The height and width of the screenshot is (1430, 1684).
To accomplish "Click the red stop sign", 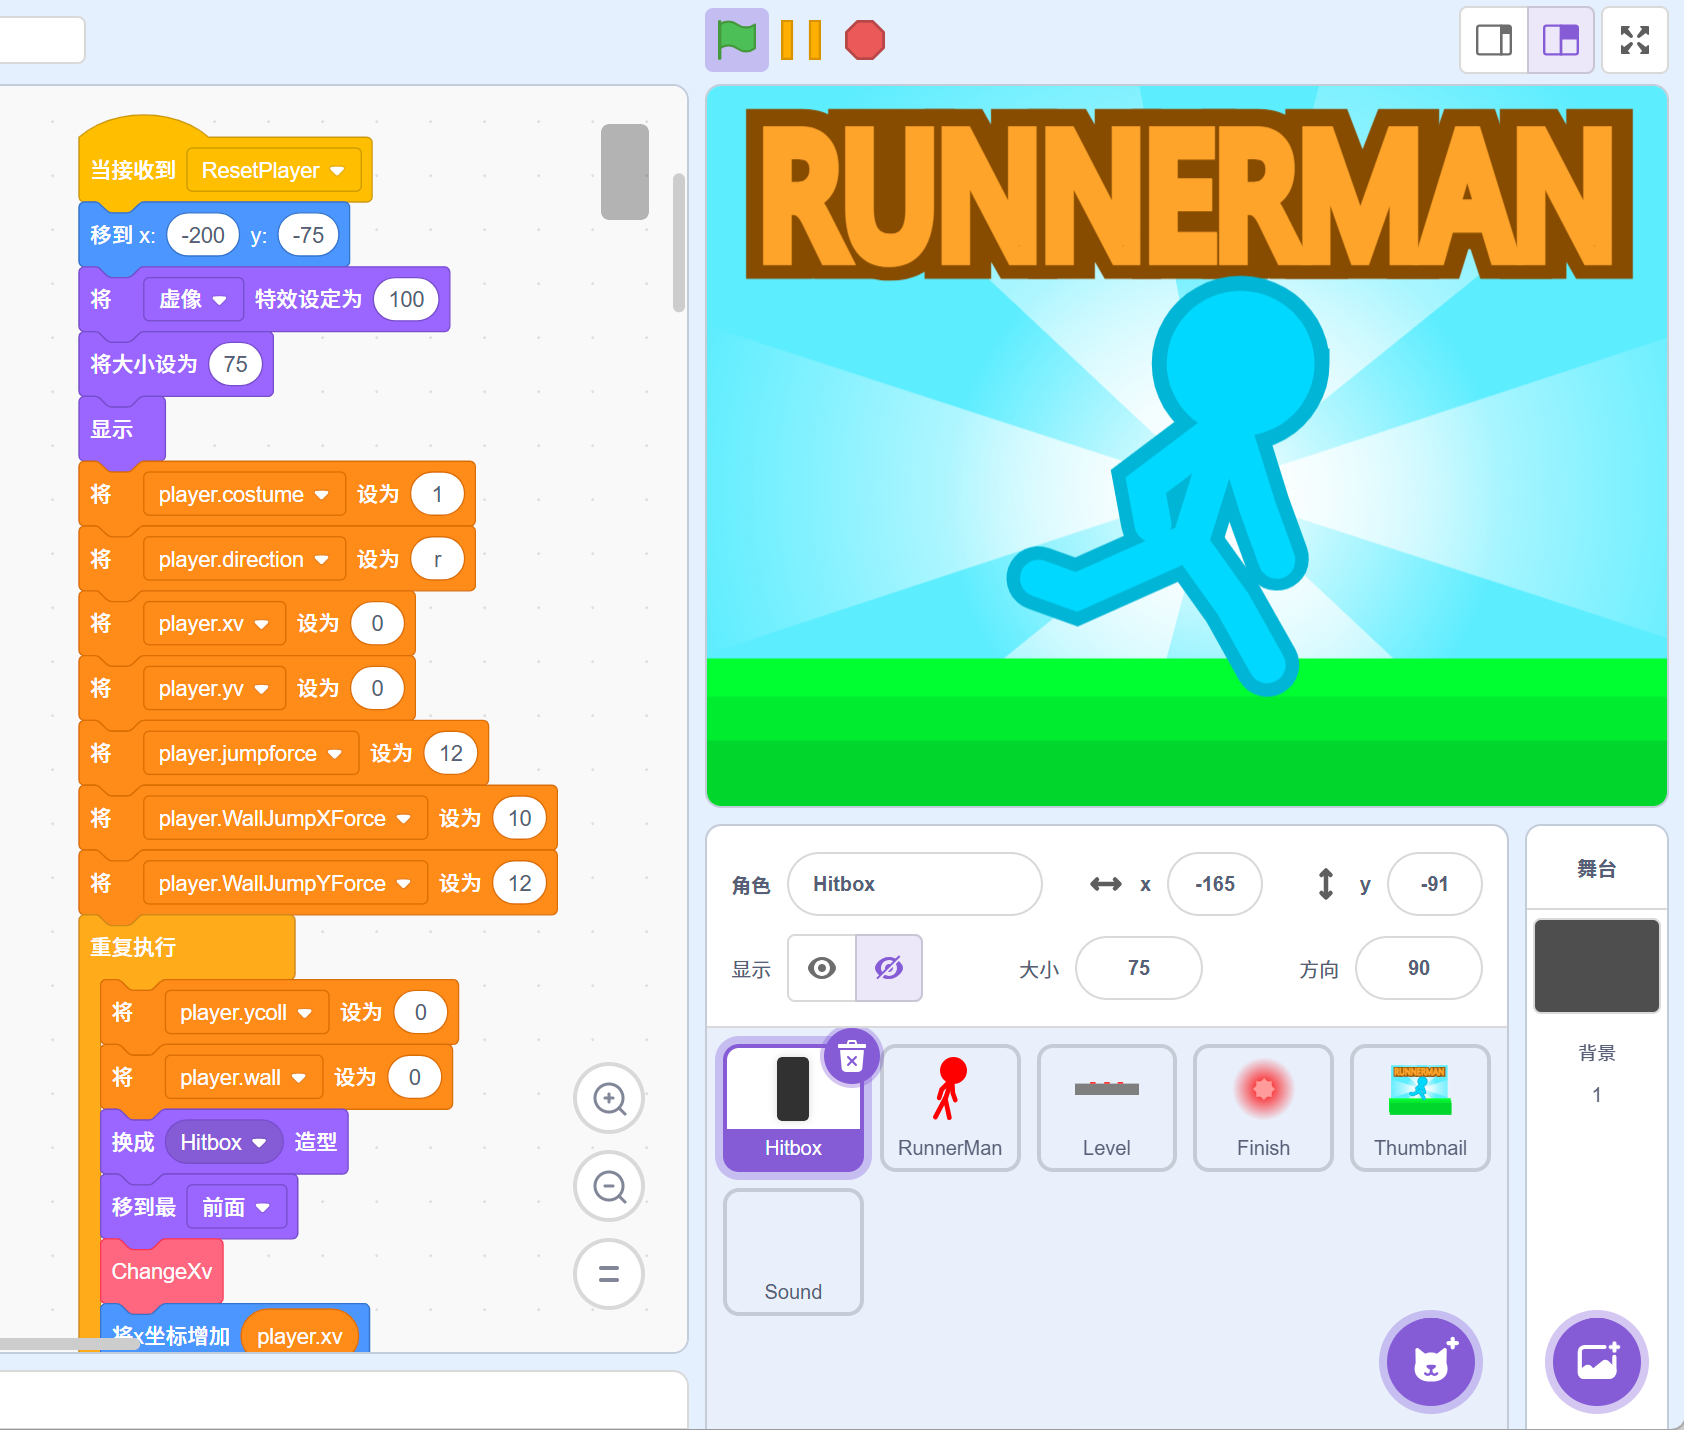I will (864, 40).
